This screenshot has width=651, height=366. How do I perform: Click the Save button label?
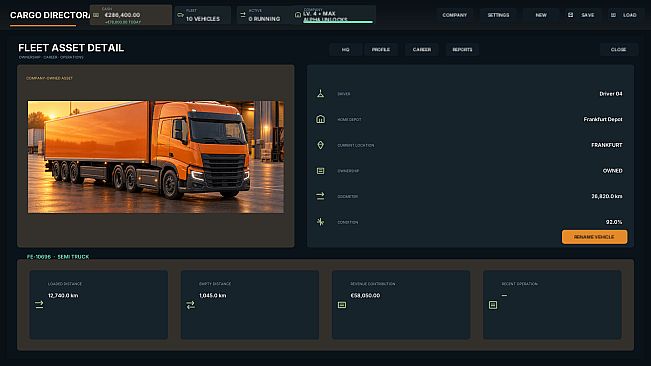point(587,15)
